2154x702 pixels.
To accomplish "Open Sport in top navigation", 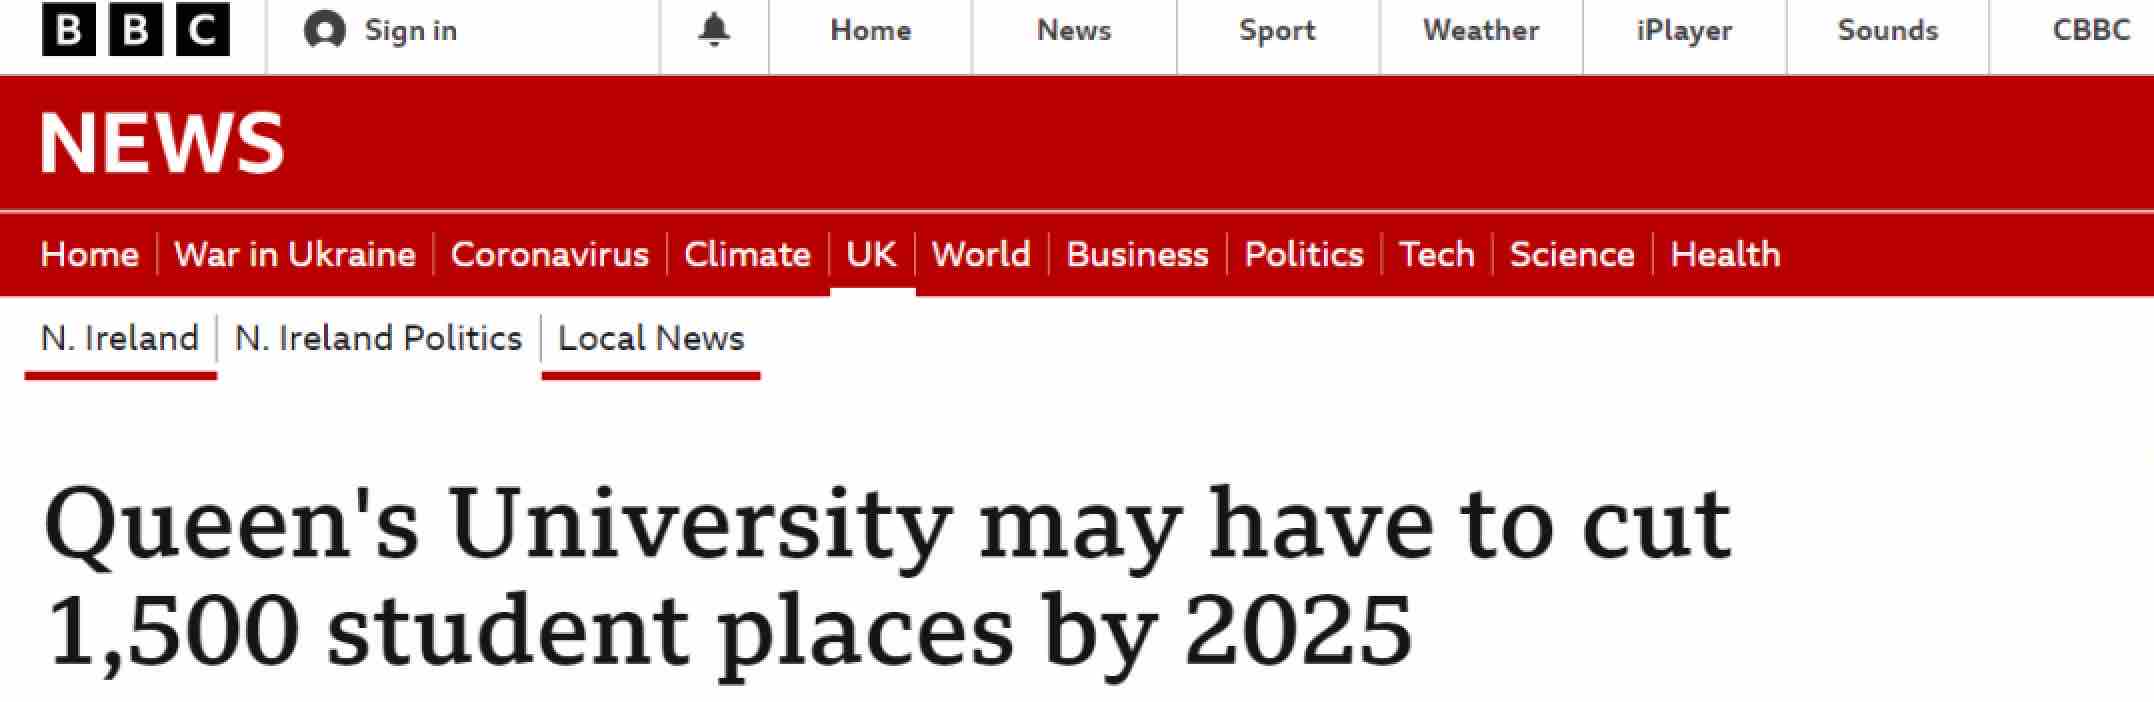I will (x=1277, y=31).
